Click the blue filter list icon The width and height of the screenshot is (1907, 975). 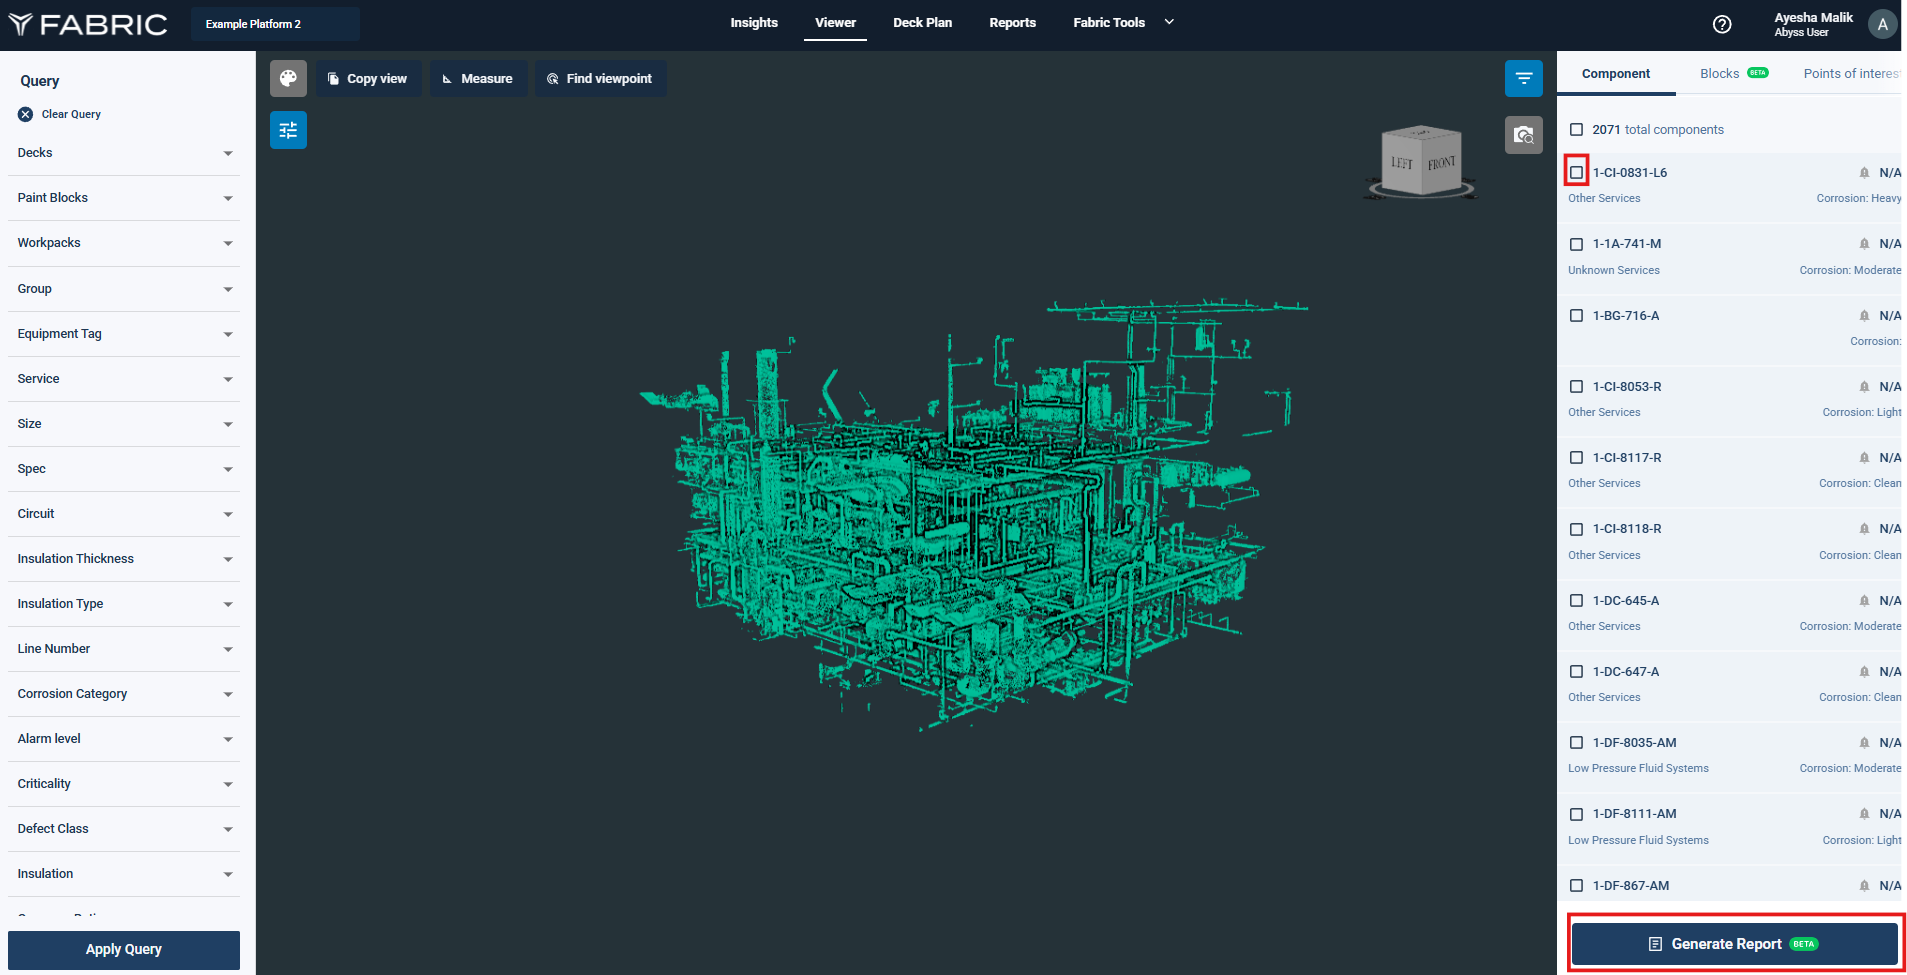pos(1523,79)
